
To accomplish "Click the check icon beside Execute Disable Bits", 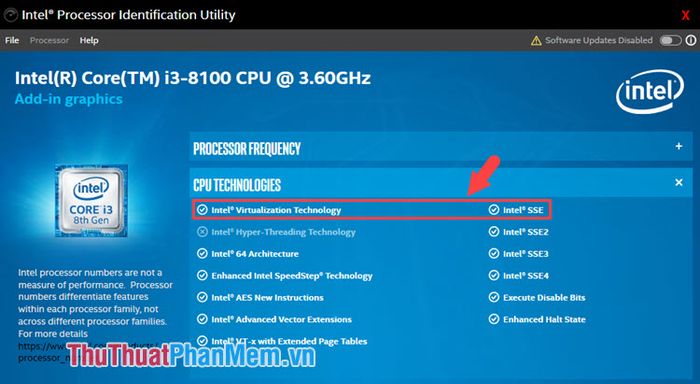I will [493, 297].
